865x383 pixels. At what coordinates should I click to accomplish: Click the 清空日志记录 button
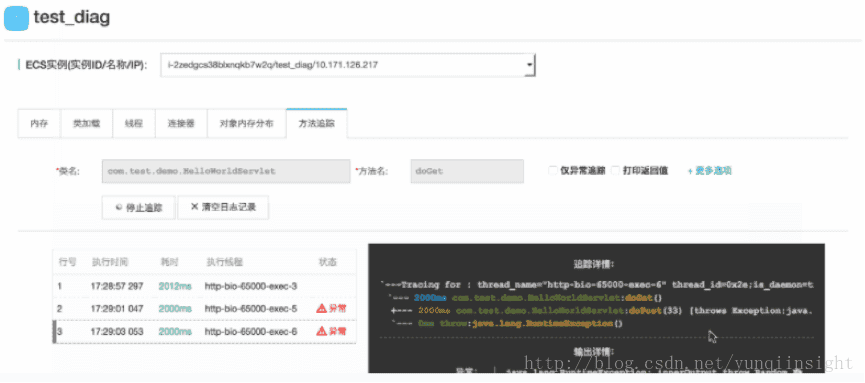(223, 208)
